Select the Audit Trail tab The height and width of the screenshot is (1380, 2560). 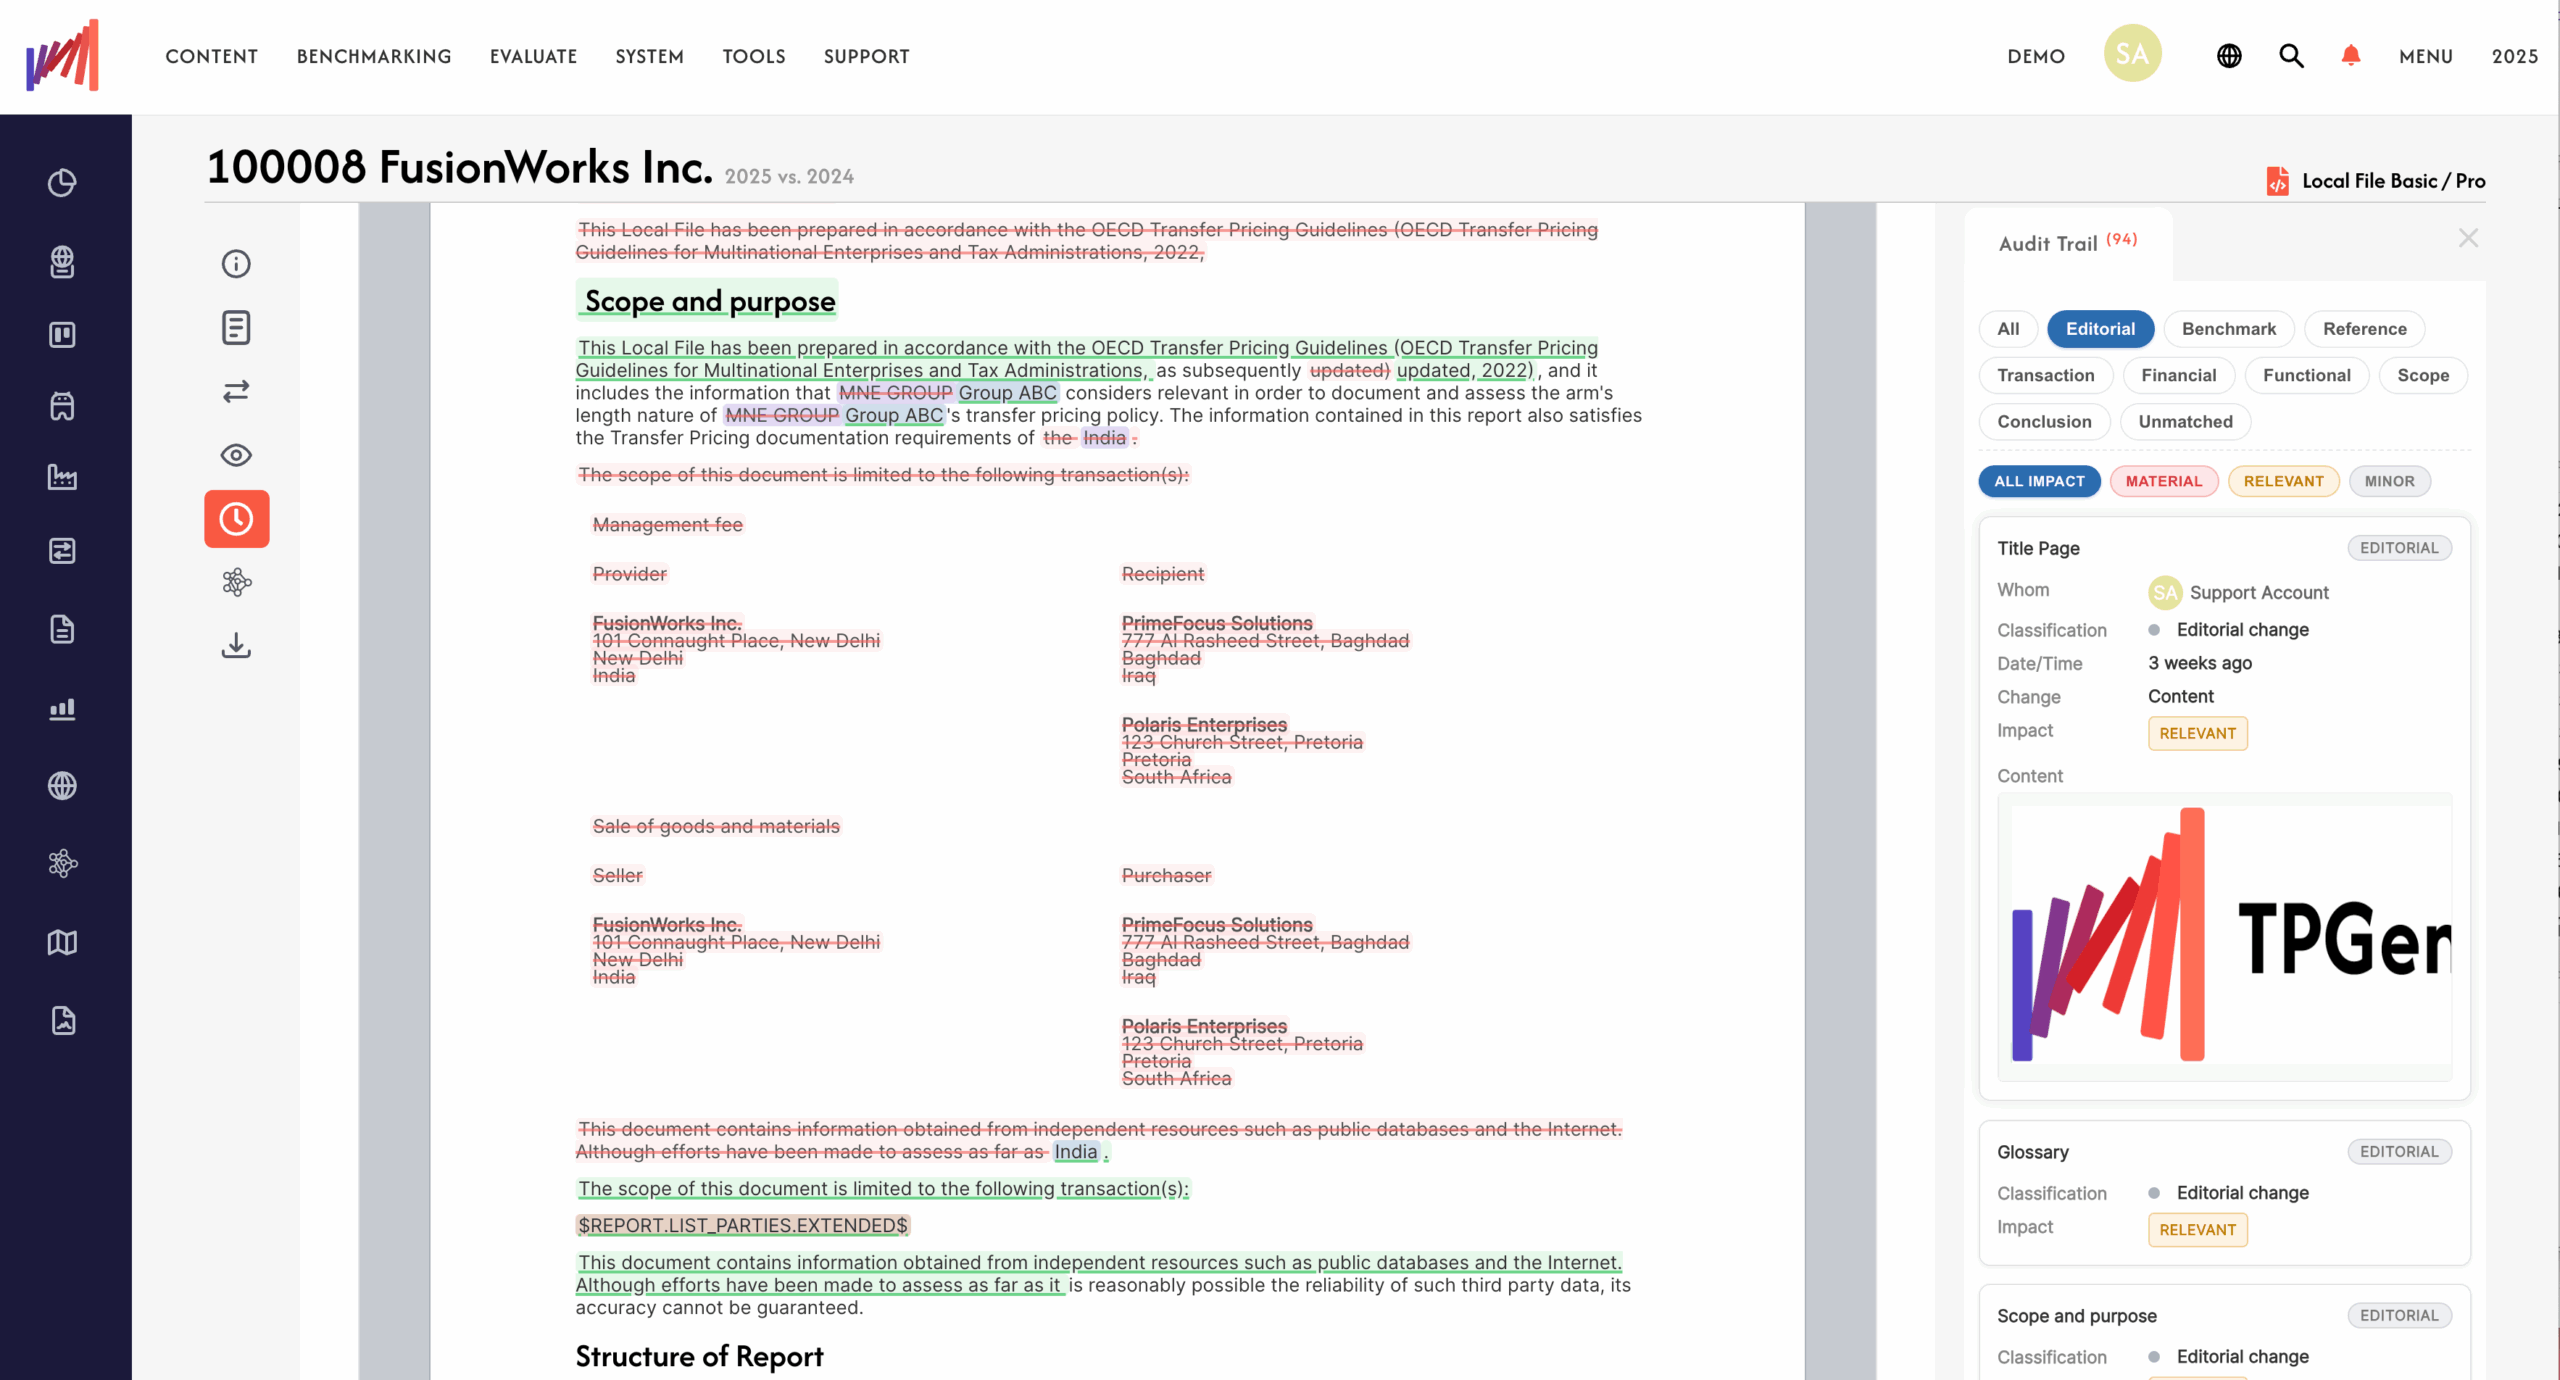(x=2068, y=243)
